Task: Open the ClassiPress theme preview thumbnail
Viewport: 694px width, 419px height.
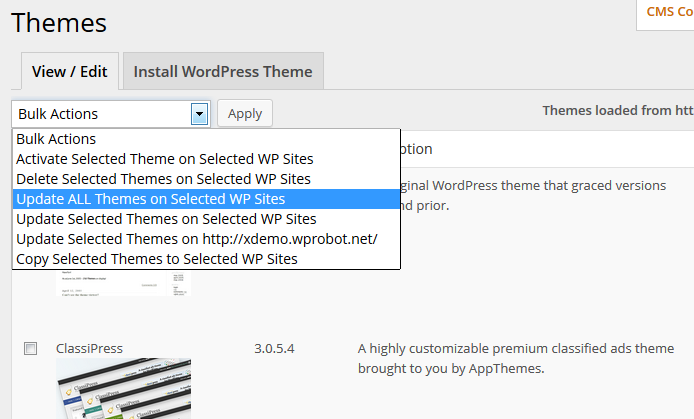Action: point(123,390)
